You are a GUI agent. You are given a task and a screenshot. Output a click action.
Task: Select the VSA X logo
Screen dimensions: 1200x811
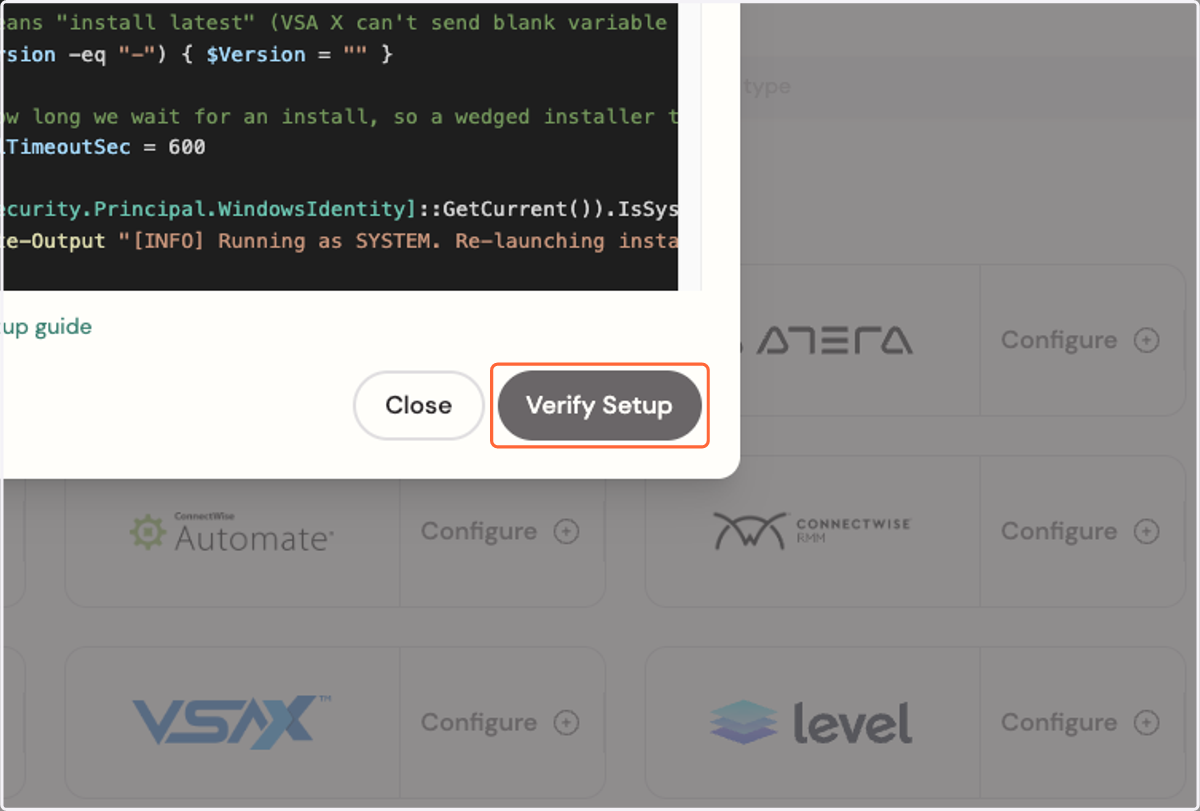pyautogui.click(x=232, y=722)
